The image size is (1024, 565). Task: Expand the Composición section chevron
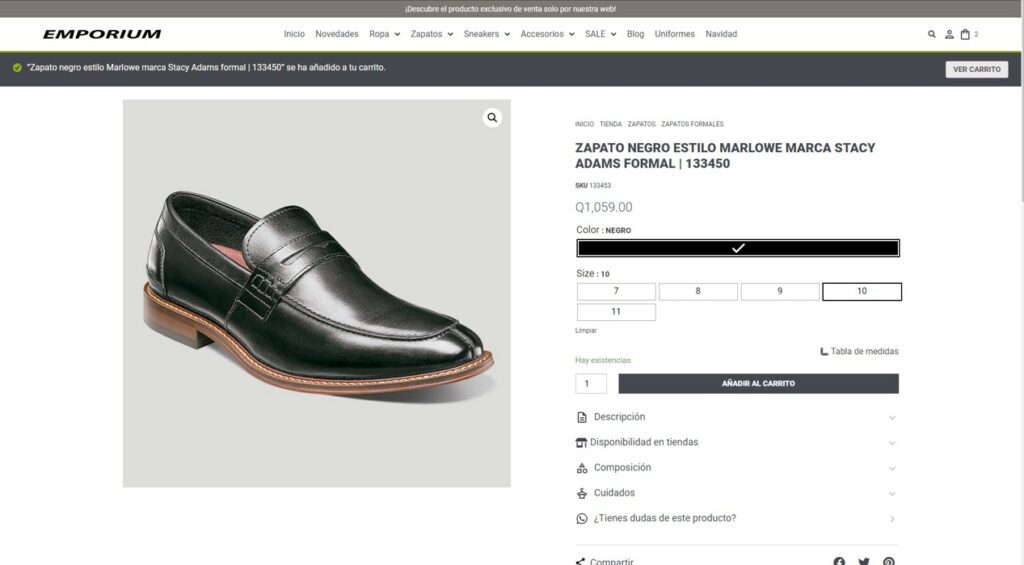(x=892, y=469)
